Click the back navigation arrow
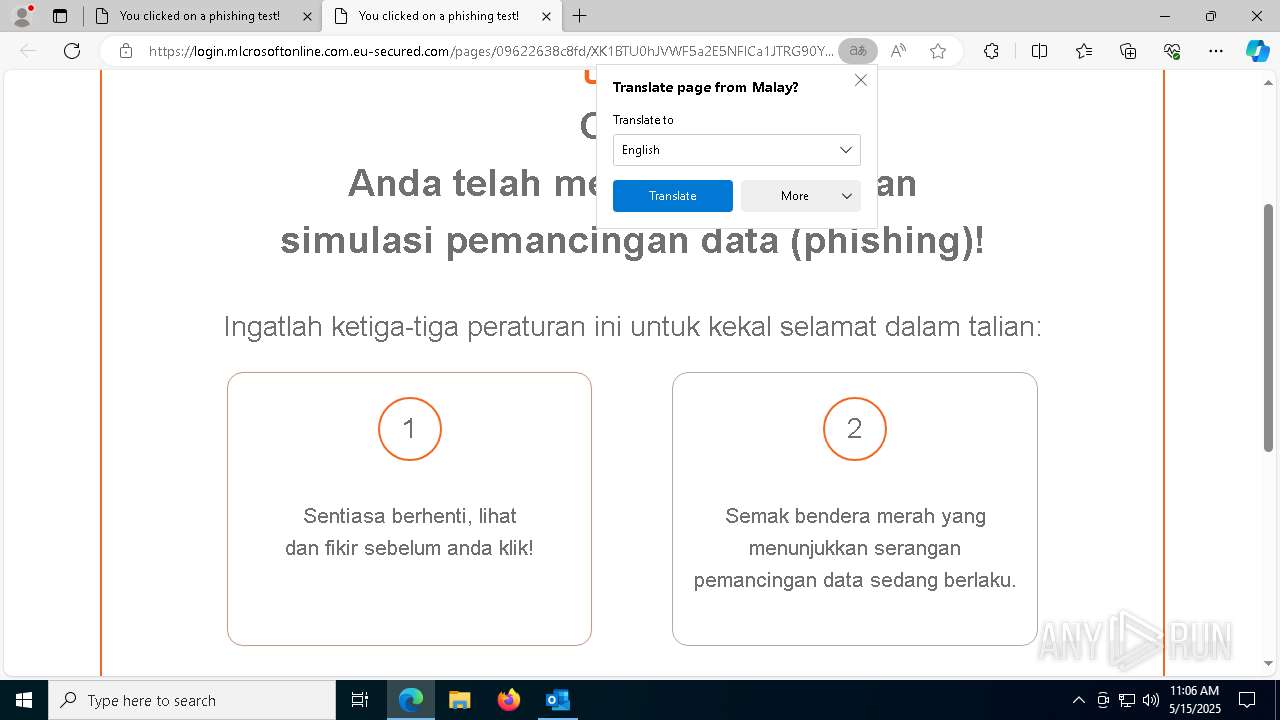The height and width of the screenshot is (720, 1280). point(29,51)
